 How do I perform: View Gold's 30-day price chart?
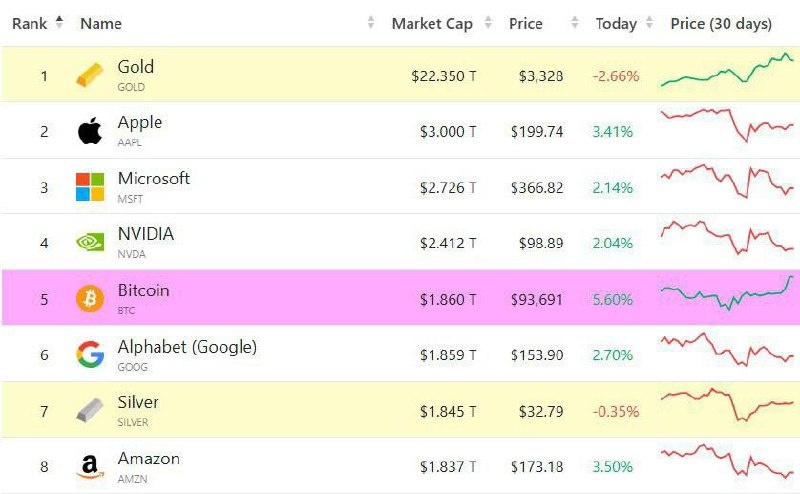[x=727, y=71]
